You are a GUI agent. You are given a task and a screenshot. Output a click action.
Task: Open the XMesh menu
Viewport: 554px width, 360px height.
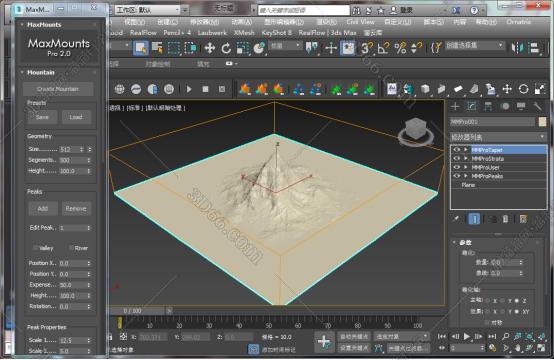[x=244, y=33]
